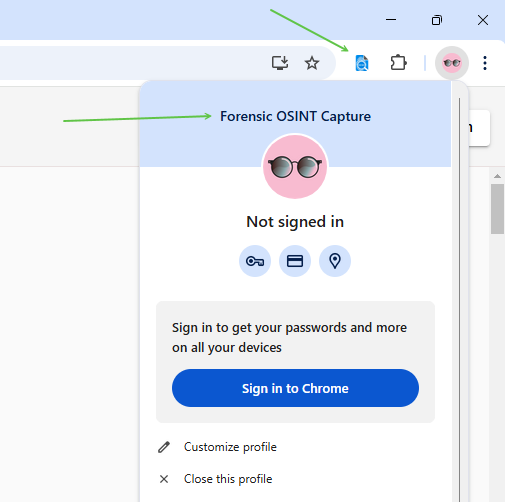The width and height of the screenshot is (505, 502).
Task: Click the profile avatar in the toolbar
Action: click(452, 63)
